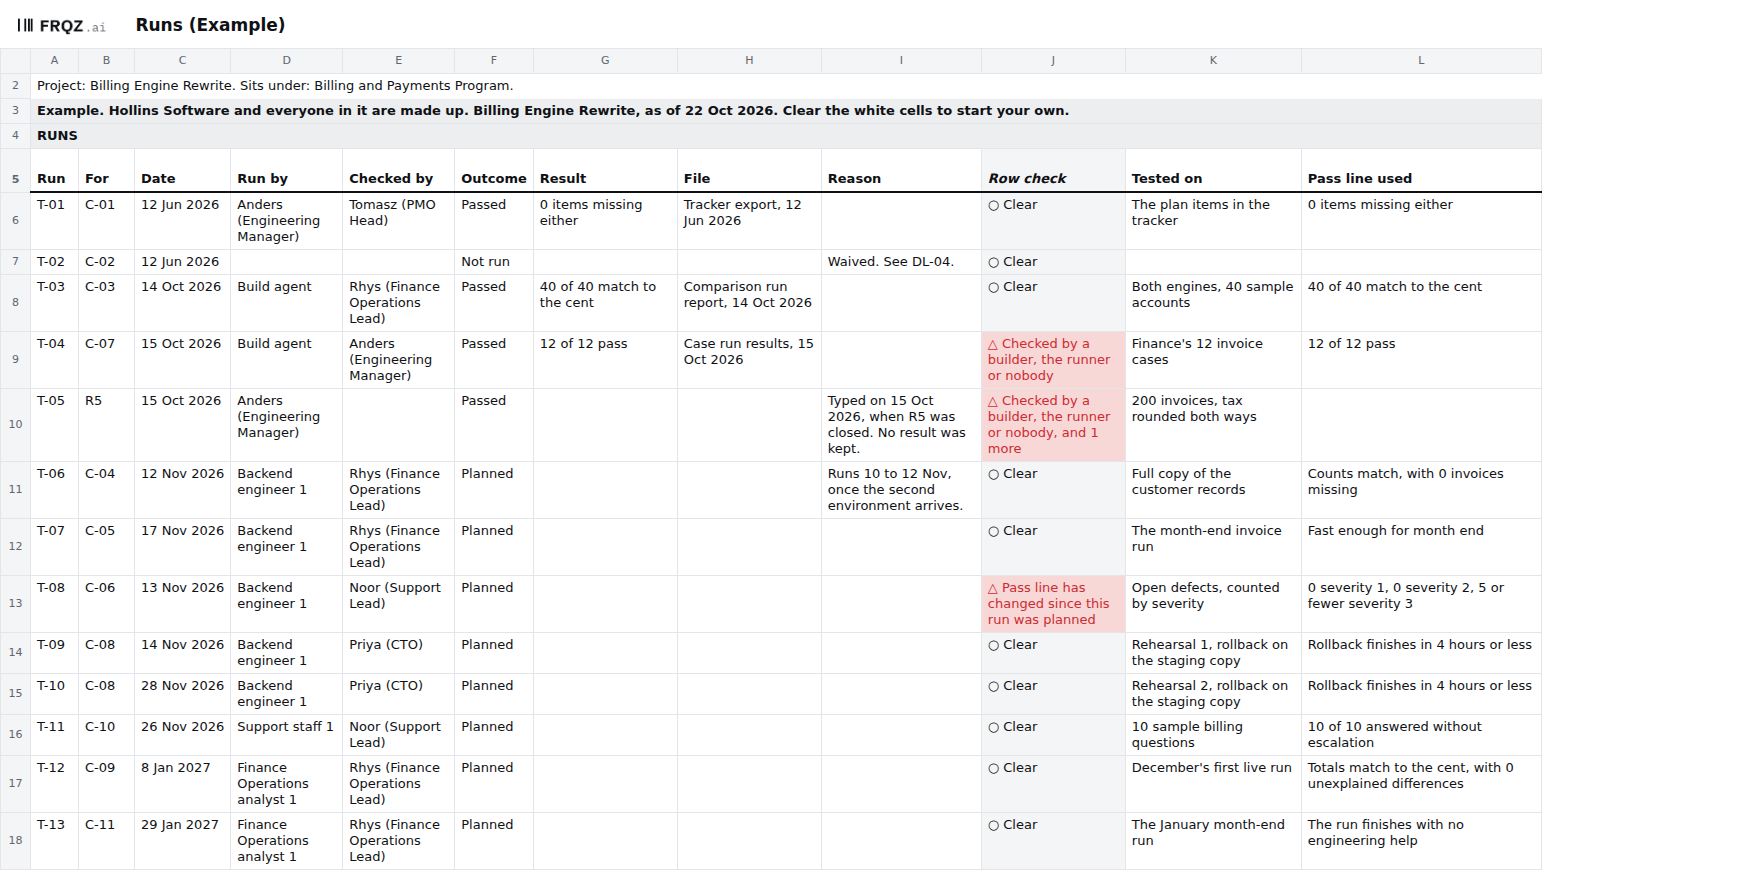
Task: Select the column G header
Action: (605, 61)
